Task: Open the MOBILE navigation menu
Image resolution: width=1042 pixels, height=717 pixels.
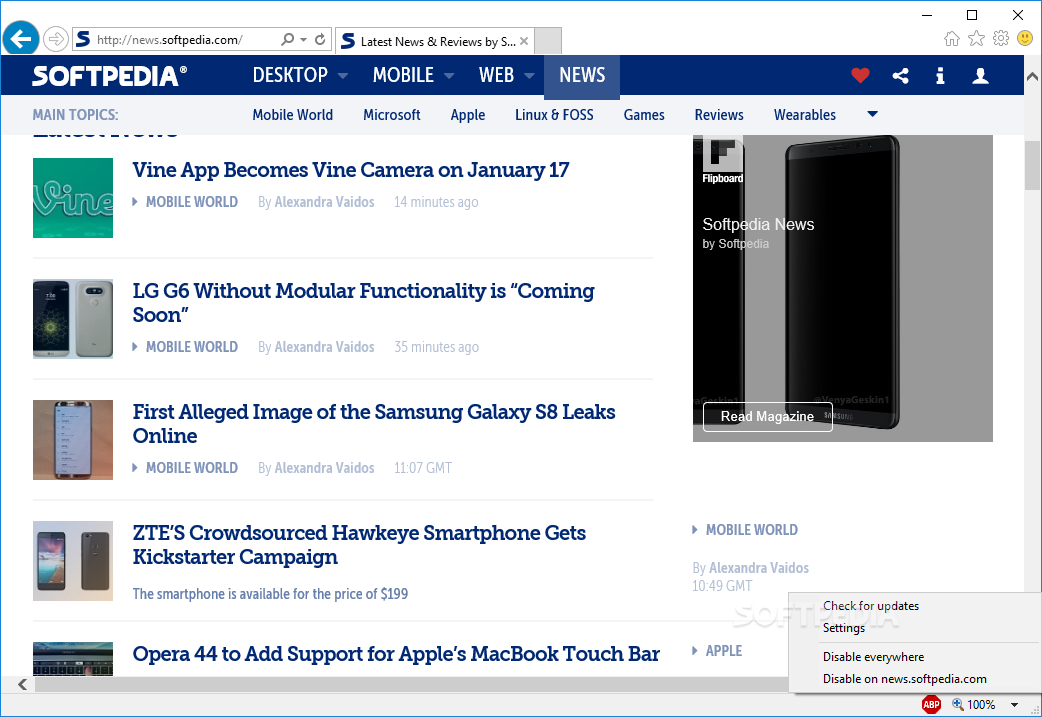Action: (x=403, y=75)
